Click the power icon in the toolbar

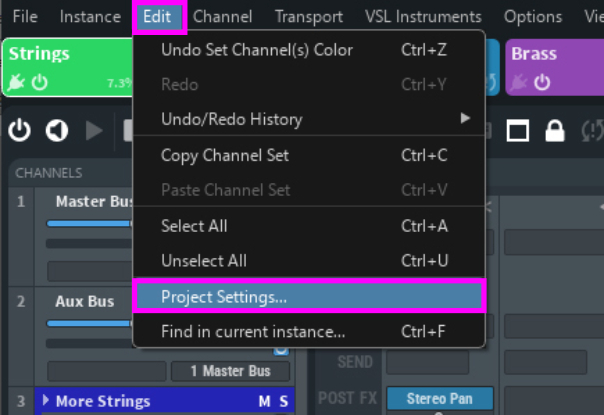point(20,130)
